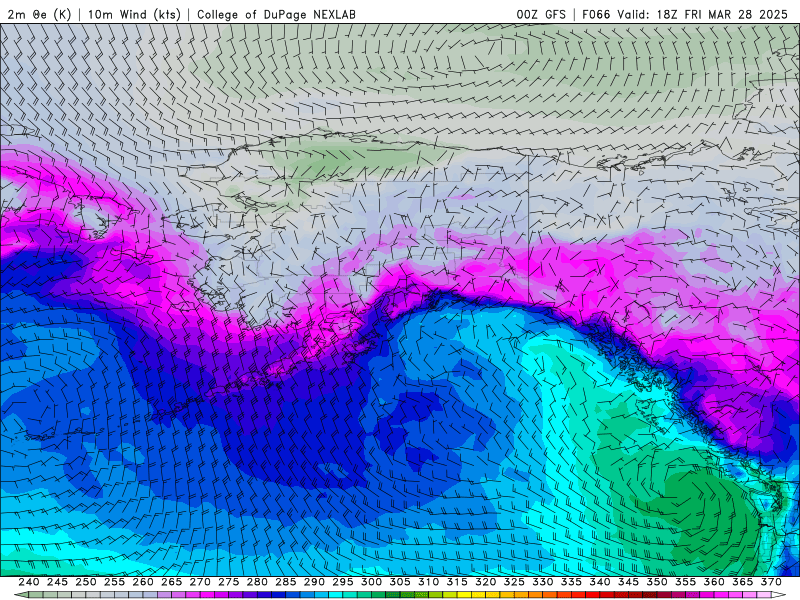Click the 240 value on the color scale
Viewport: 800px width, 600px height.
tap(29, 582)
